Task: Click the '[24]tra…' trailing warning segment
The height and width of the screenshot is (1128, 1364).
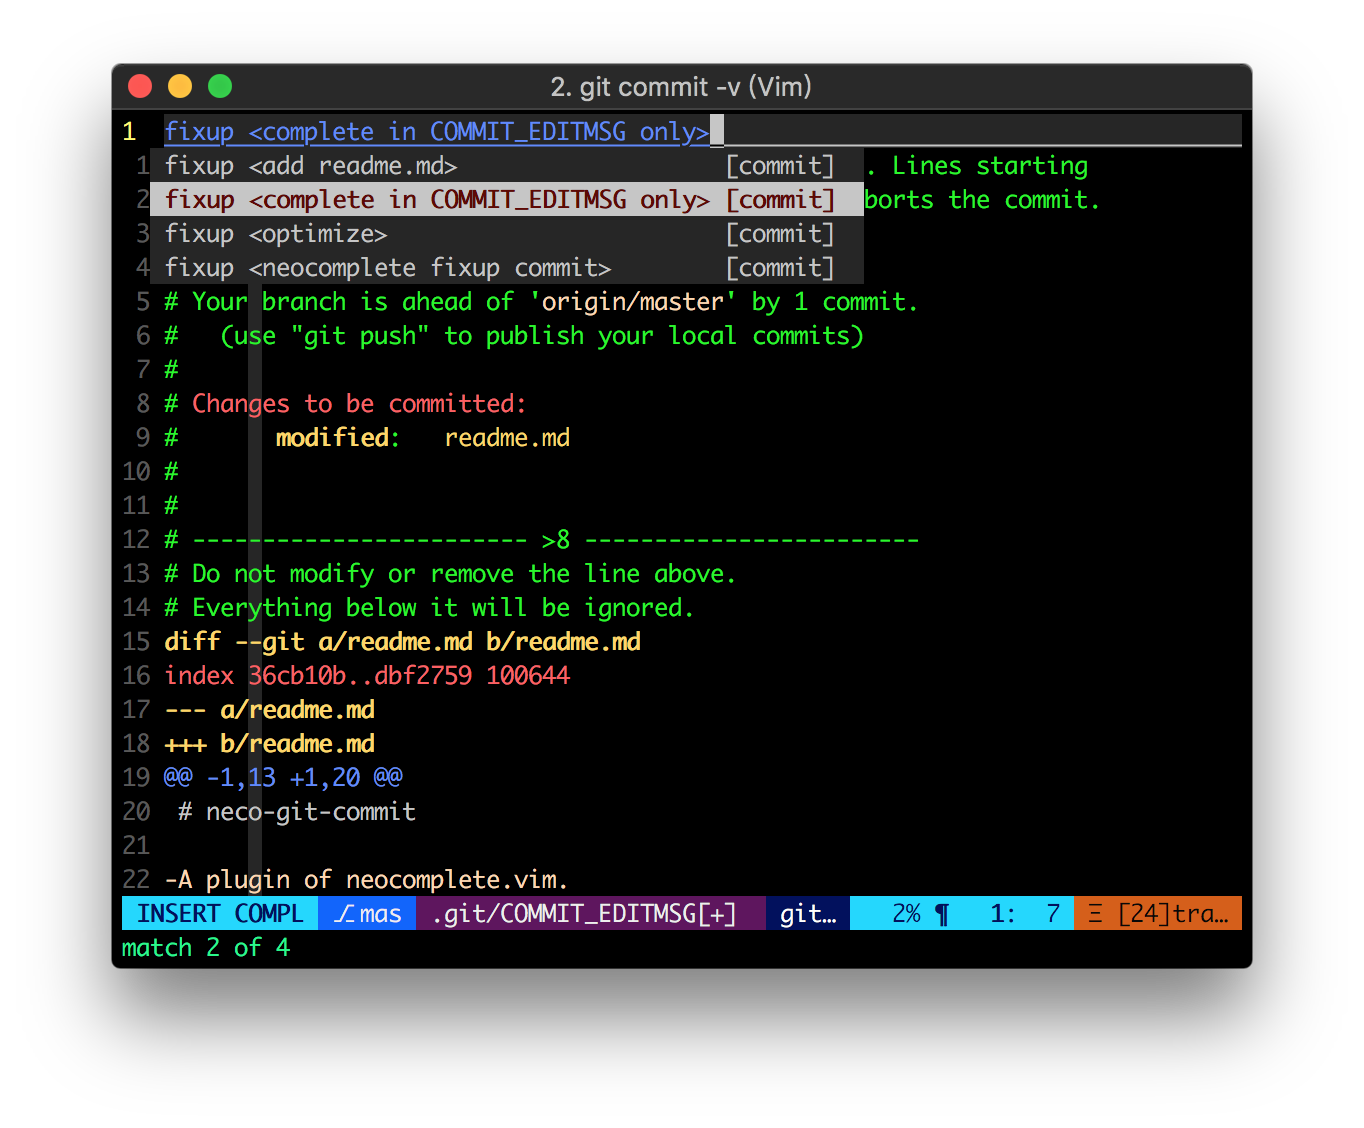Action: coord(1158,914)
